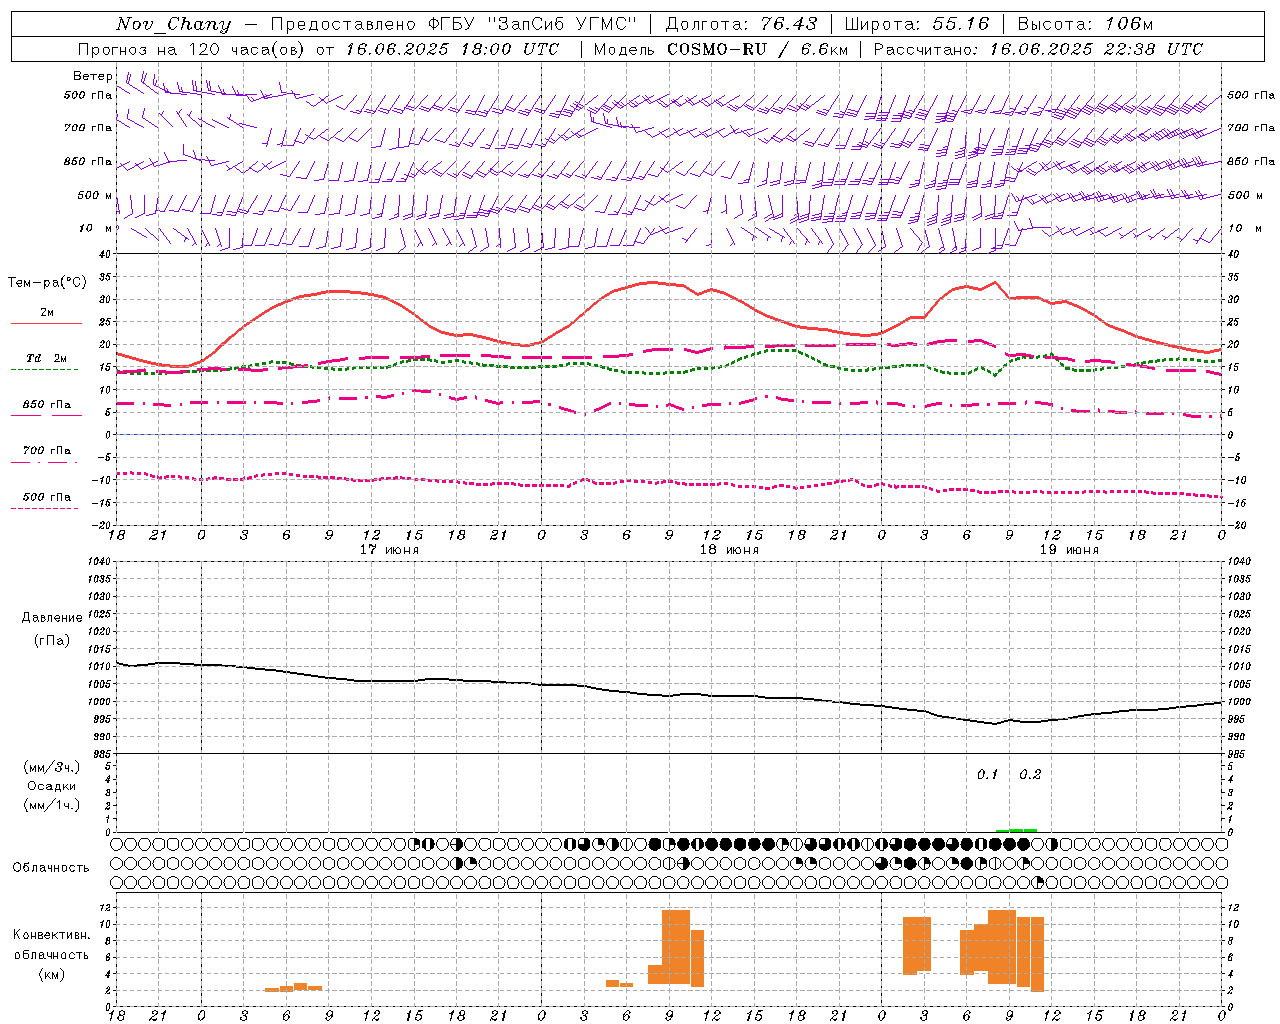
Task: Click the Осадки precipitation panel label
Action: (52, 786)
